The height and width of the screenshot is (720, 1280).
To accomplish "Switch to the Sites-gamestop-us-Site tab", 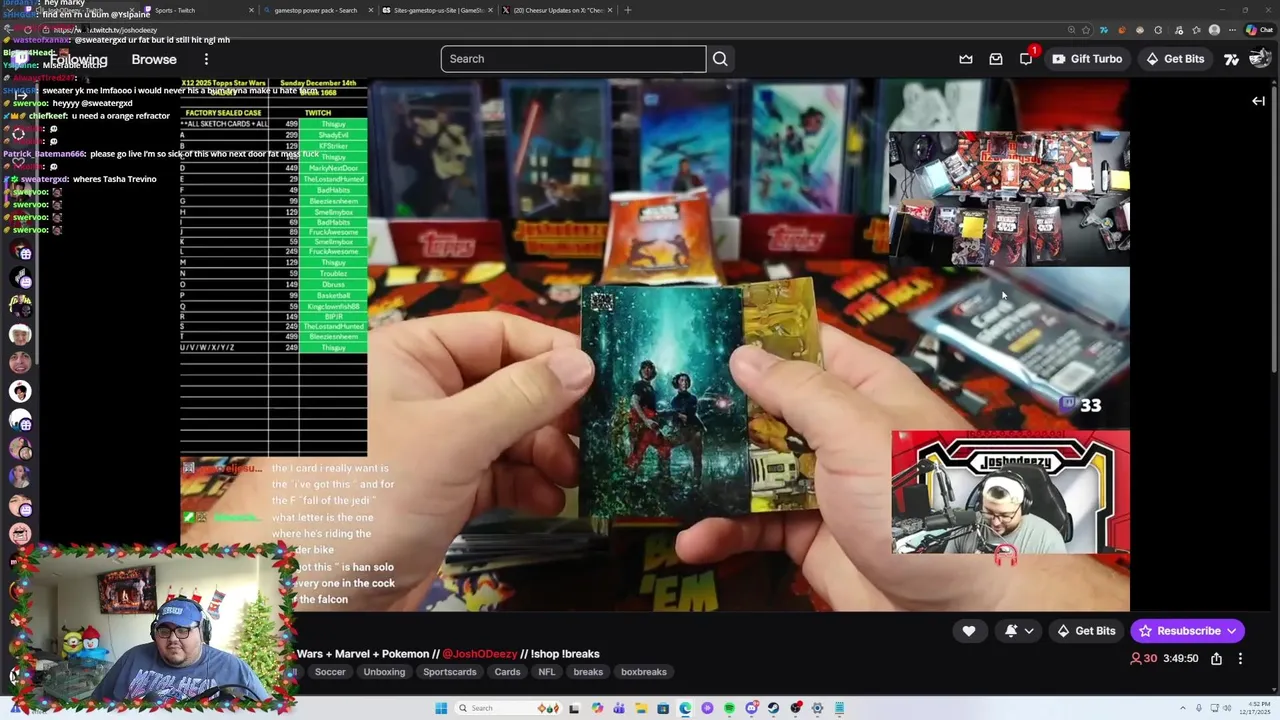I will (437, 10).
